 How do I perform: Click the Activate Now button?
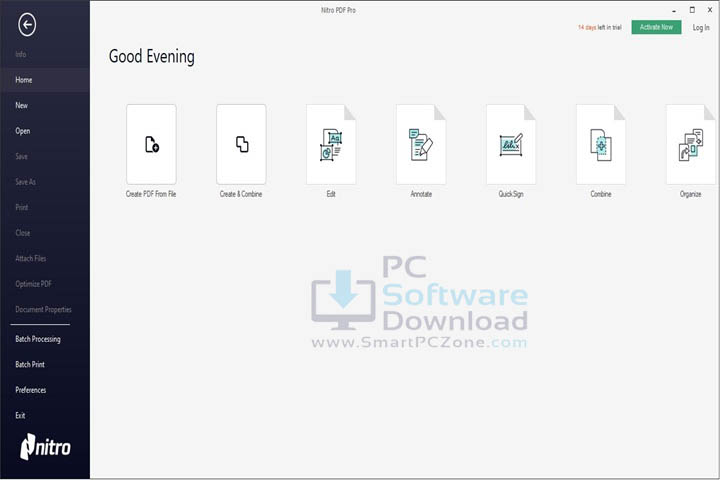point(656,27)
